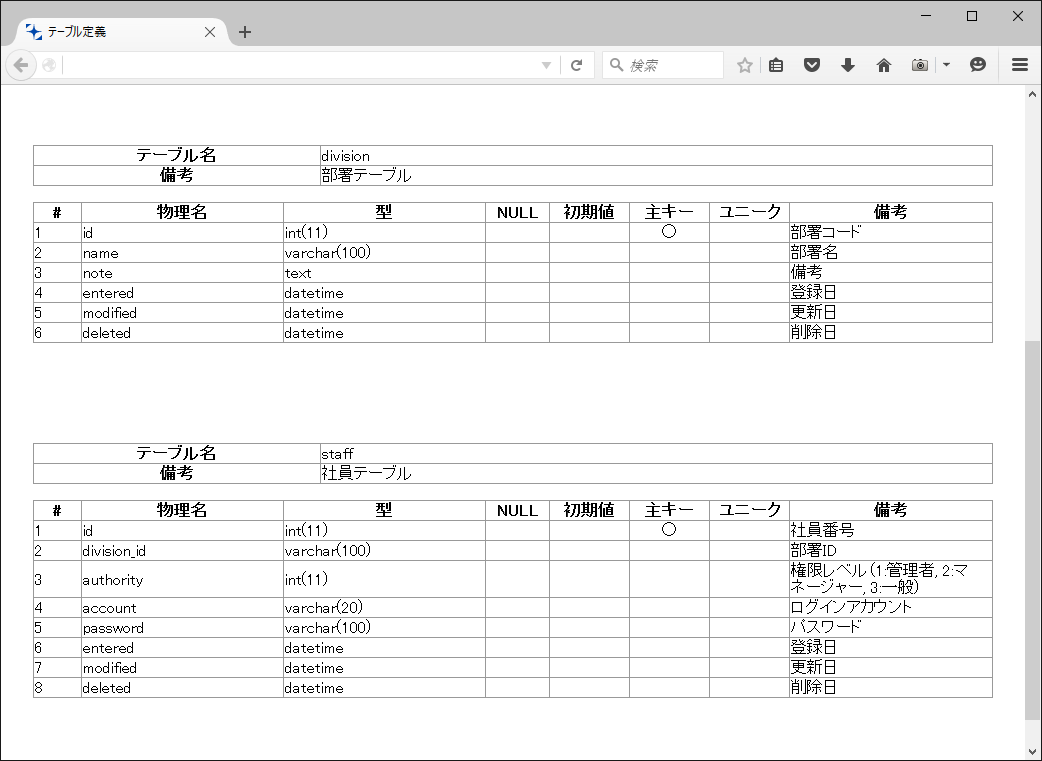Click the scrollbar down arrow
Viewport: 1042px width, 761px height.
point(1032,752)
